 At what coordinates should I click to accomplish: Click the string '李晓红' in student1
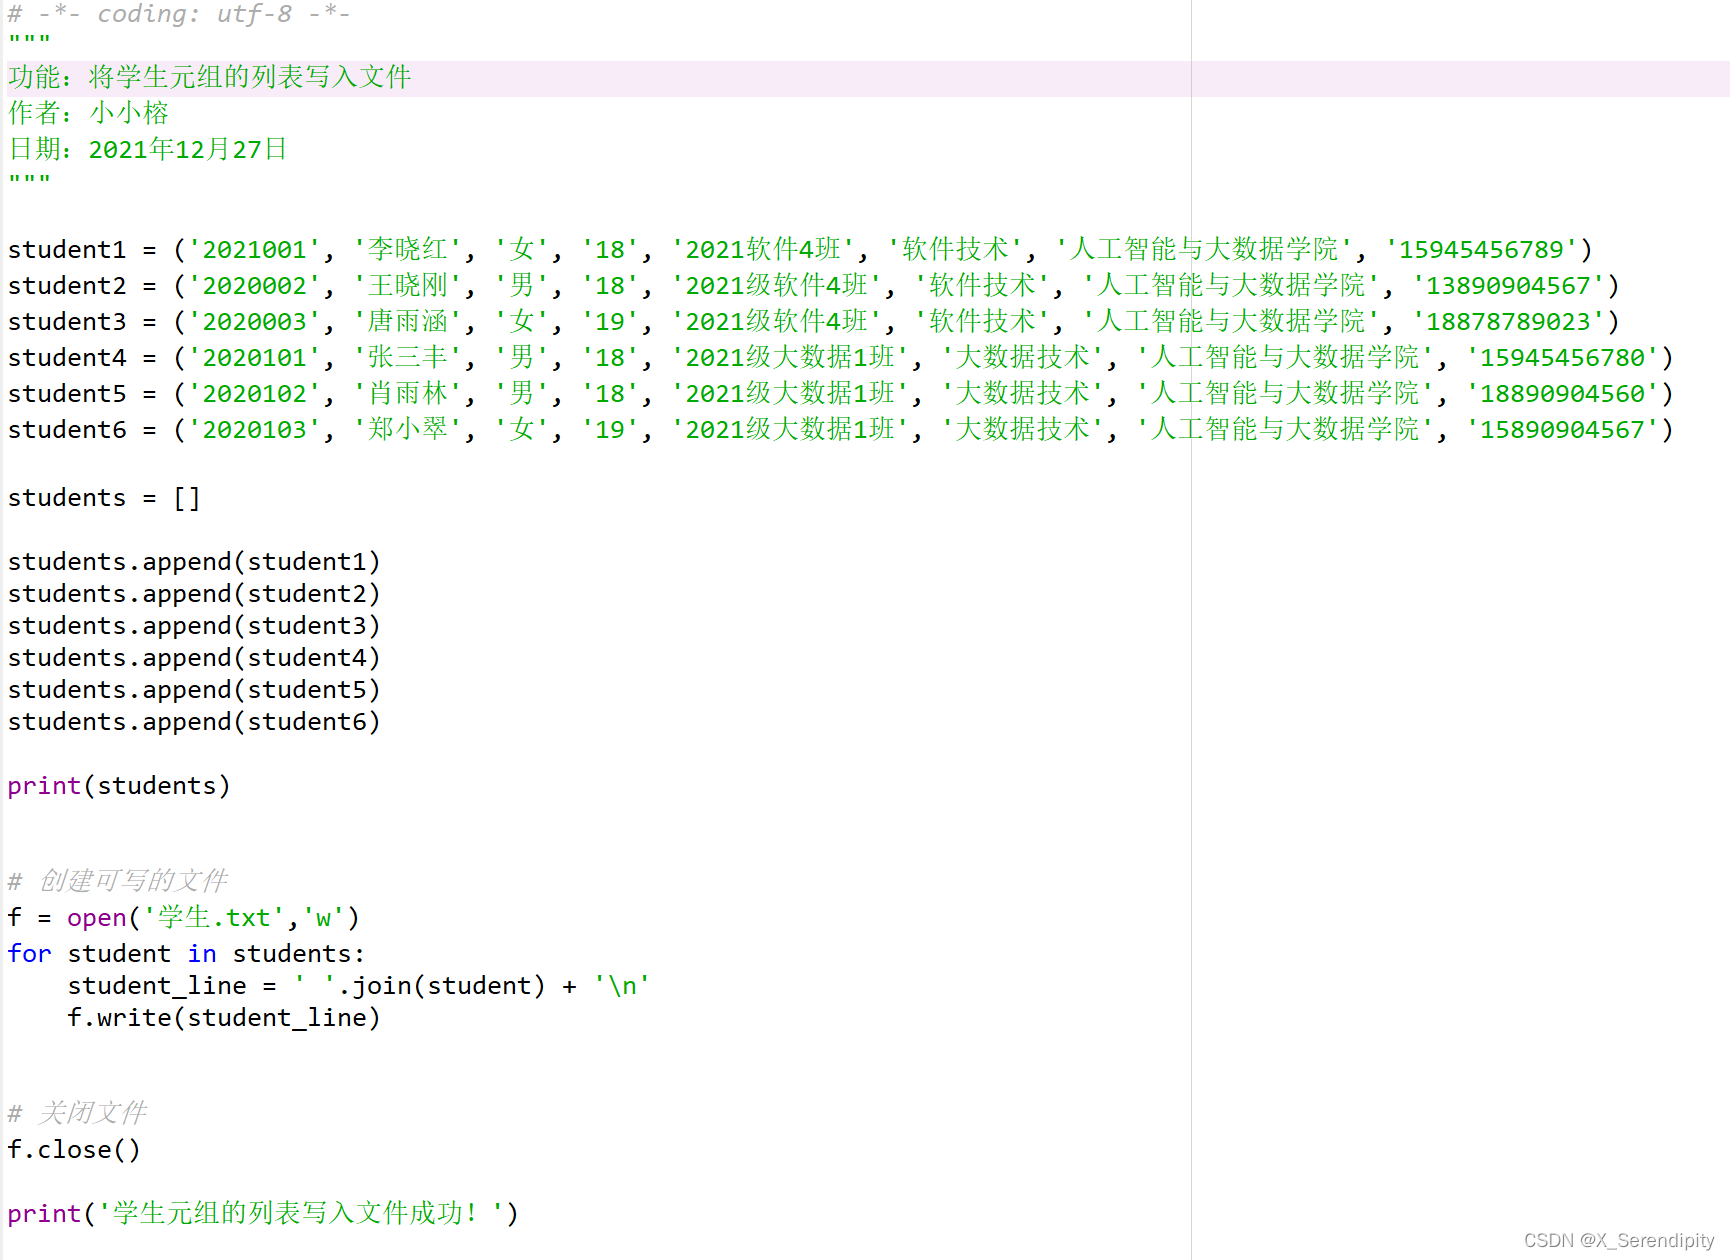point(407,249)
